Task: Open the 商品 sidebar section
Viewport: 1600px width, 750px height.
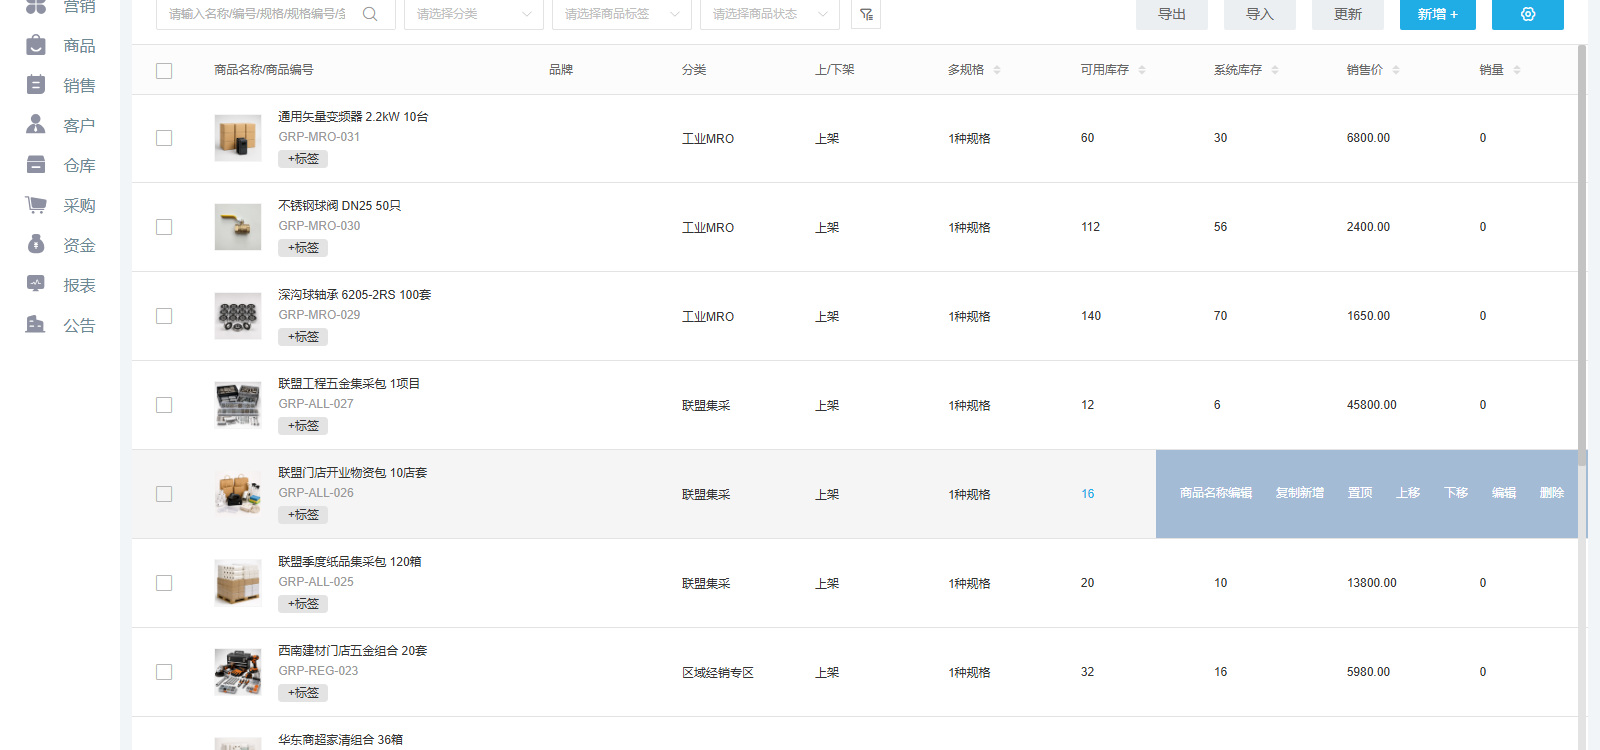Action: click(x=60, y=46)
